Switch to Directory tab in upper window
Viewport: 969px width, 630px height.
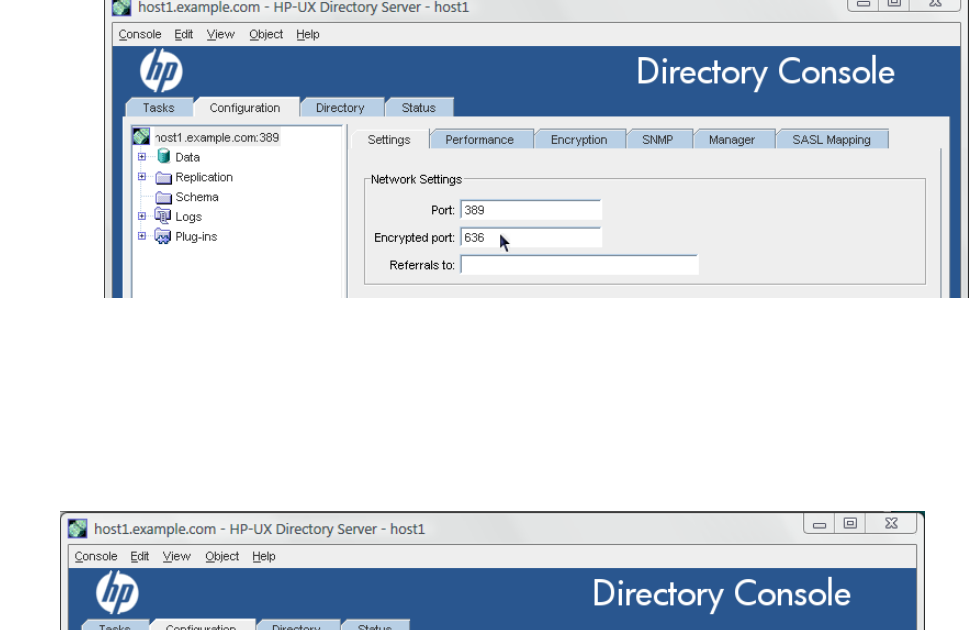341,108
